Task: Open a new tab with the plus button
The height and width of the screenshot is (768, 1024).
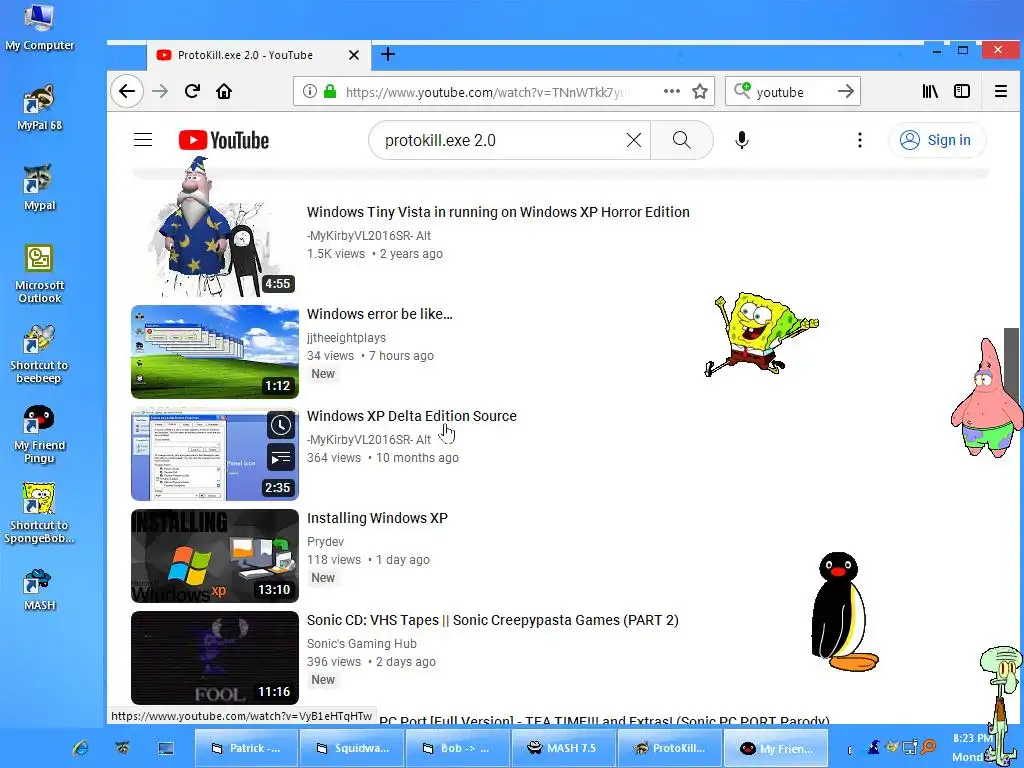Action: tap(388, 54)
